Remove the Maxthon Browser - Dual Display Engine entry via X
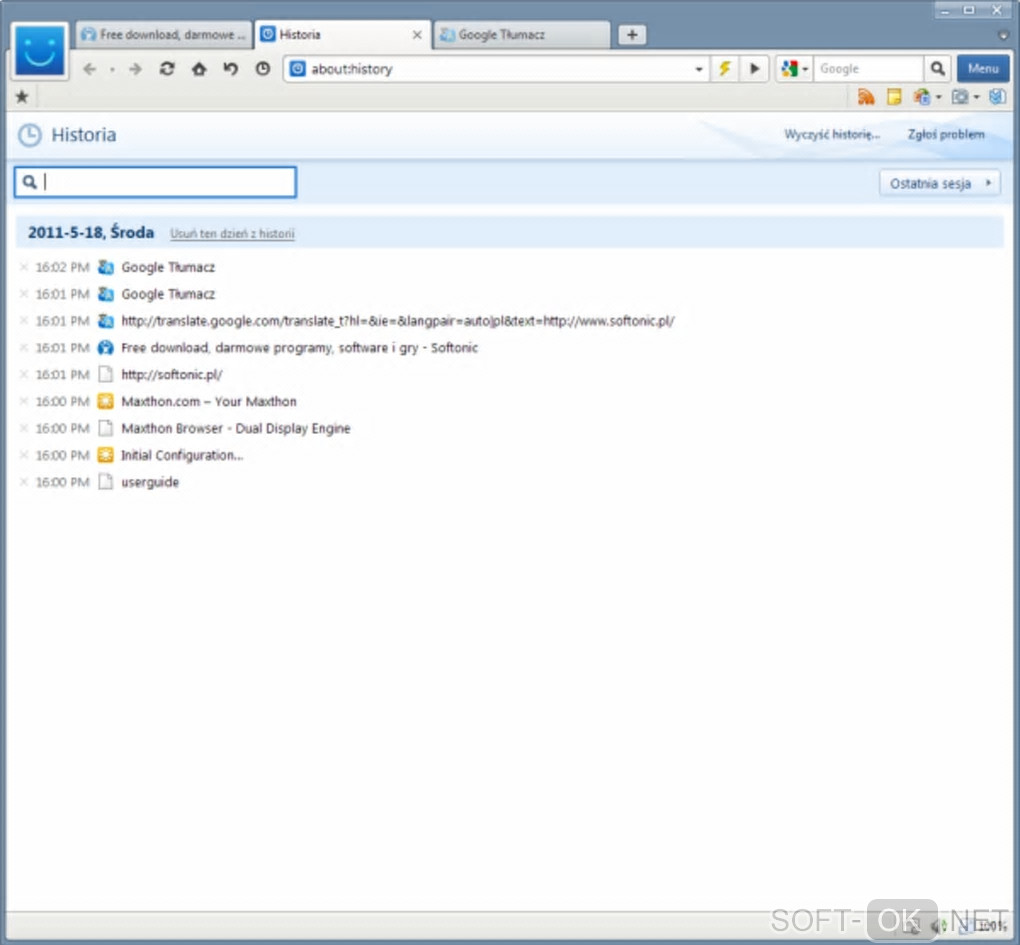The image size is (1020, 945). pos(24,428)
